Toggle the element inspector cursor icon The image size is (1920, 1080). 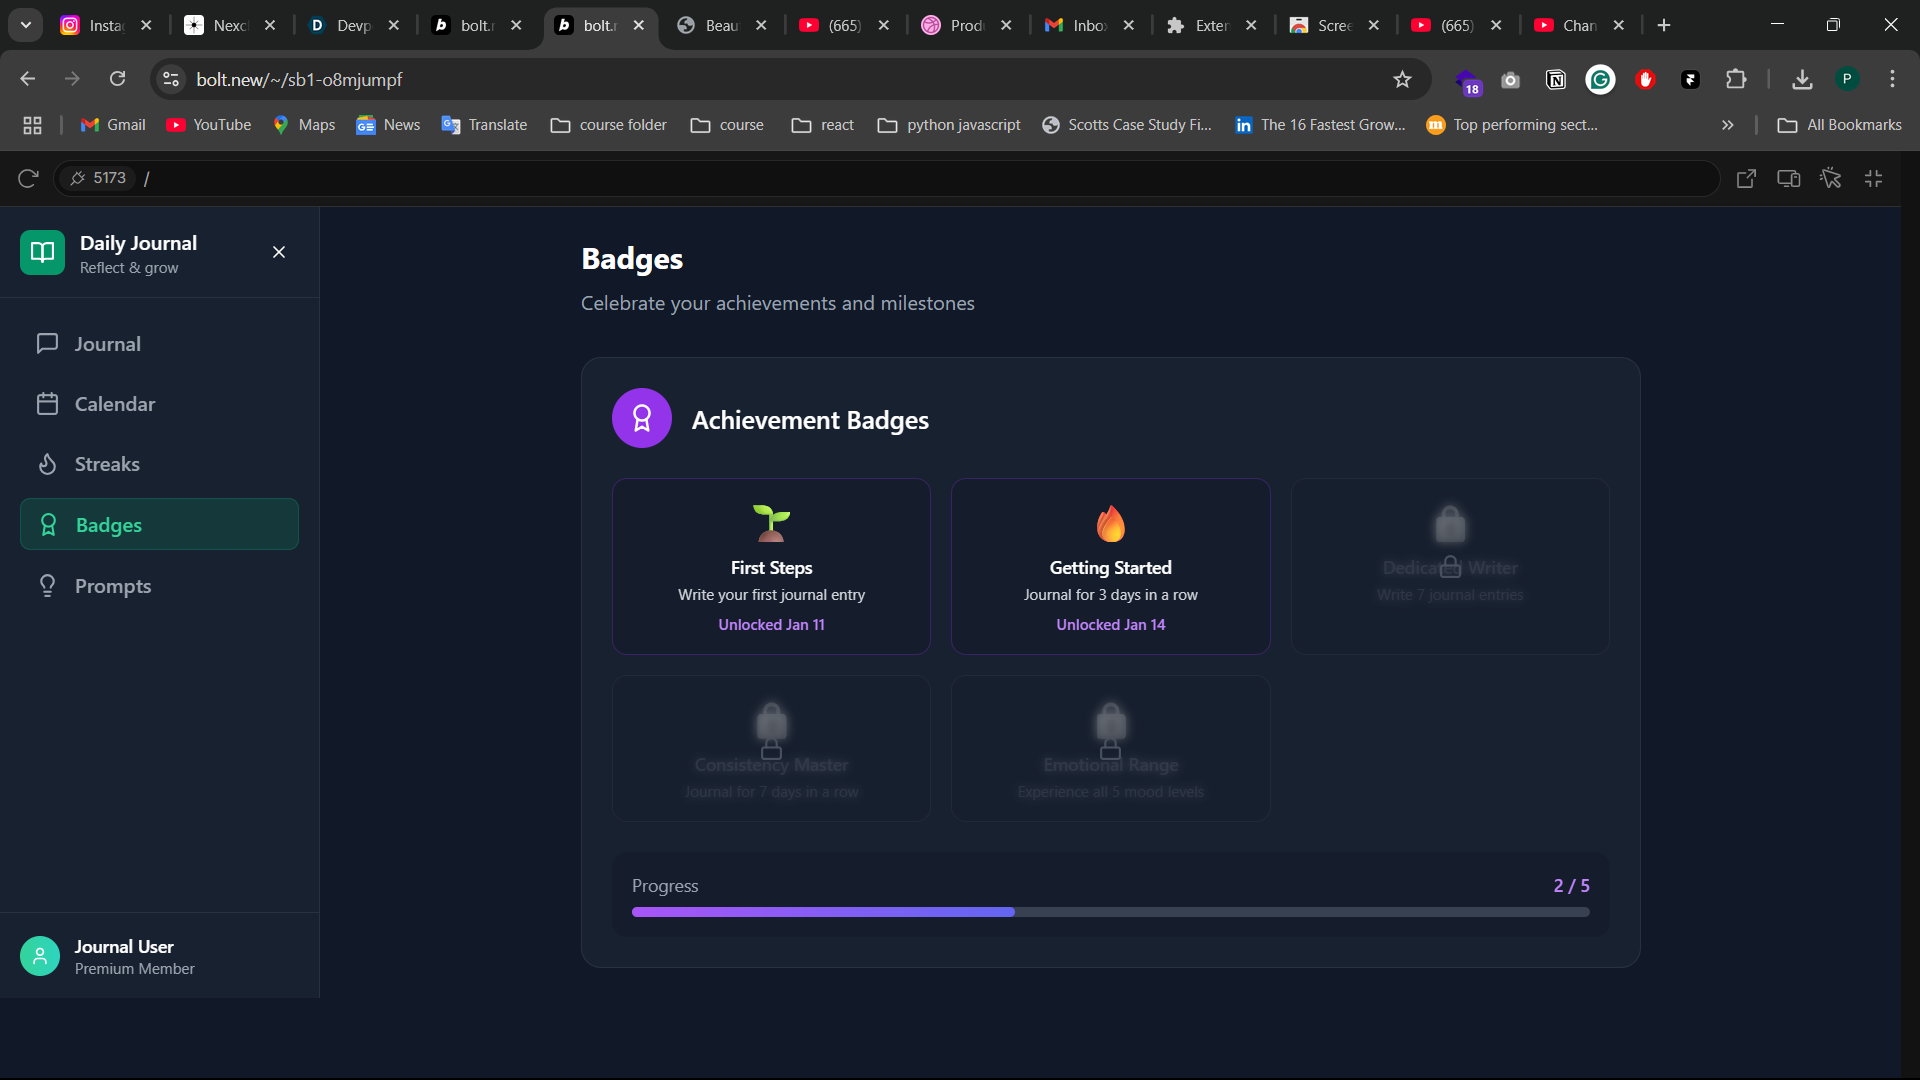pos(1831,178)
